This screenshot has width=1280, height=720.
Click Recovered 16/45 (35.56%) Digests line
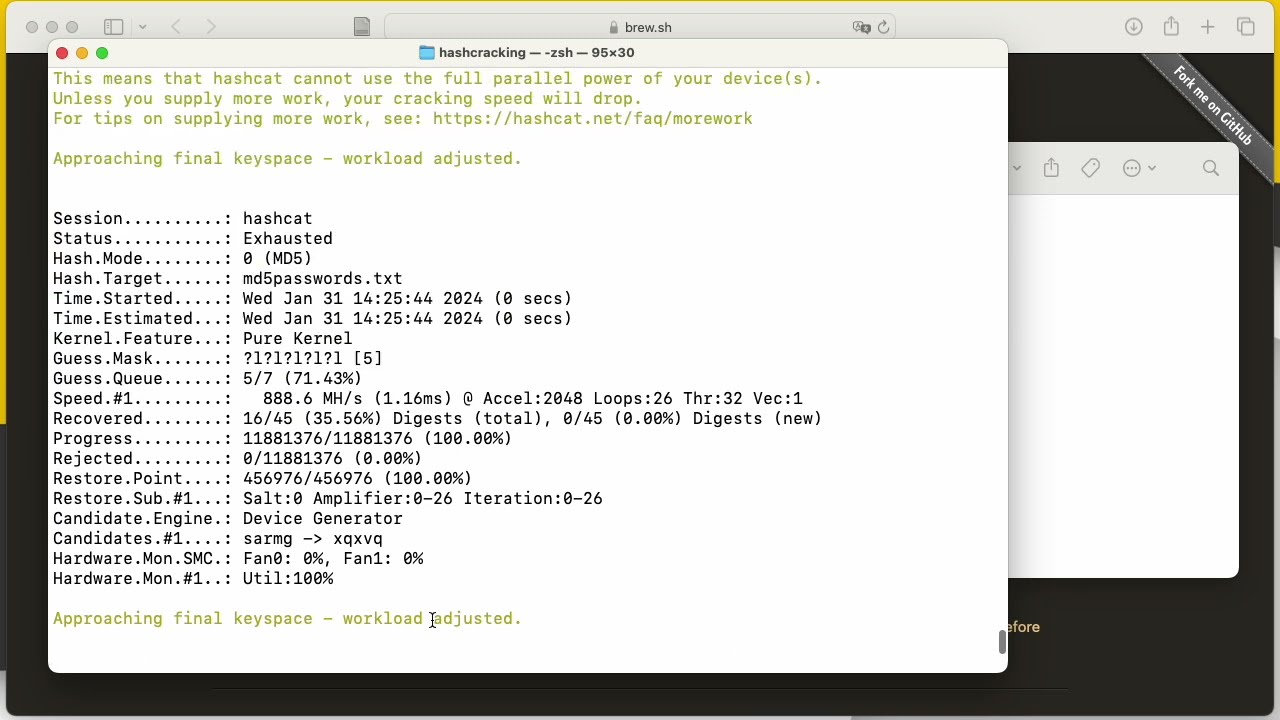[x=438, y=419]
